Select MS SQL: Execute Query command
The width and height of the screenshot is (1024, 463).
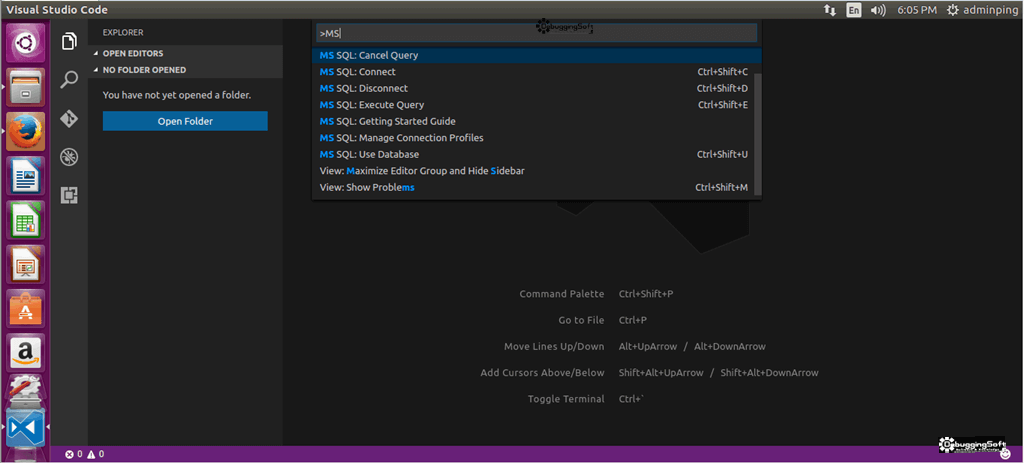click(x=534, y=104)
